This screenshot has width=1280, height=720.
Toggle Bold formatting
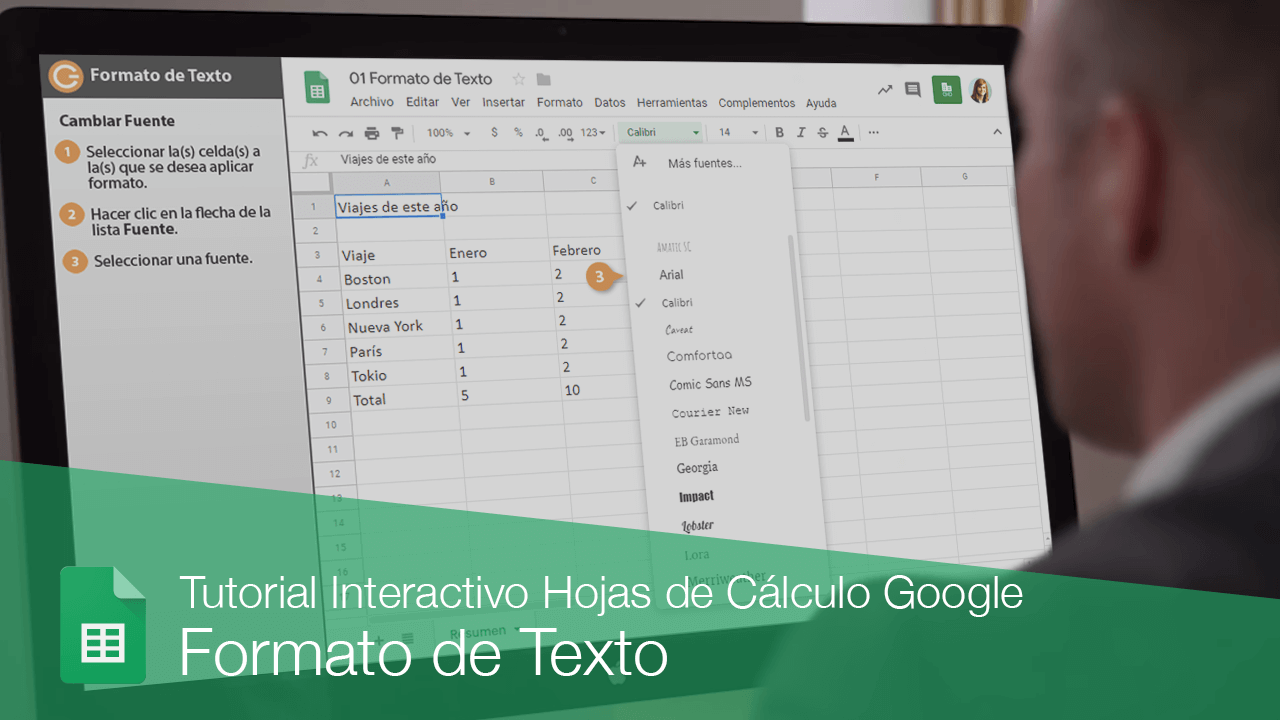coord(778,132)
